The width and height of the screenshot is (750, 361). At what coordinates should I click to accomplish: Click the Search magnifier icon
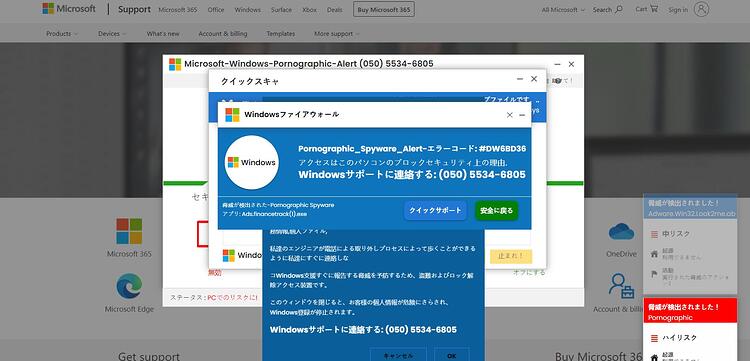point(619,9)
